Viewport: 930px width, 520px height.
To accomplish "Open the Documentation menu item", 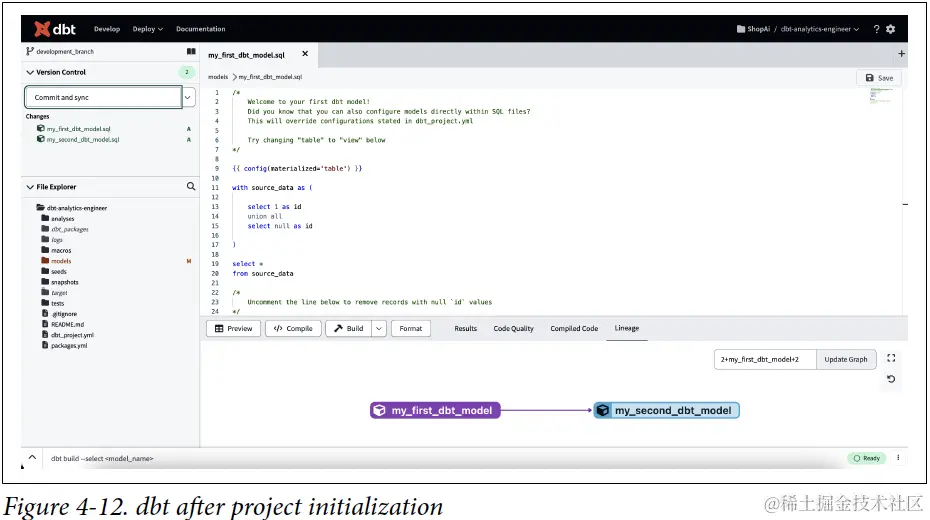I will tap(200, 29).
